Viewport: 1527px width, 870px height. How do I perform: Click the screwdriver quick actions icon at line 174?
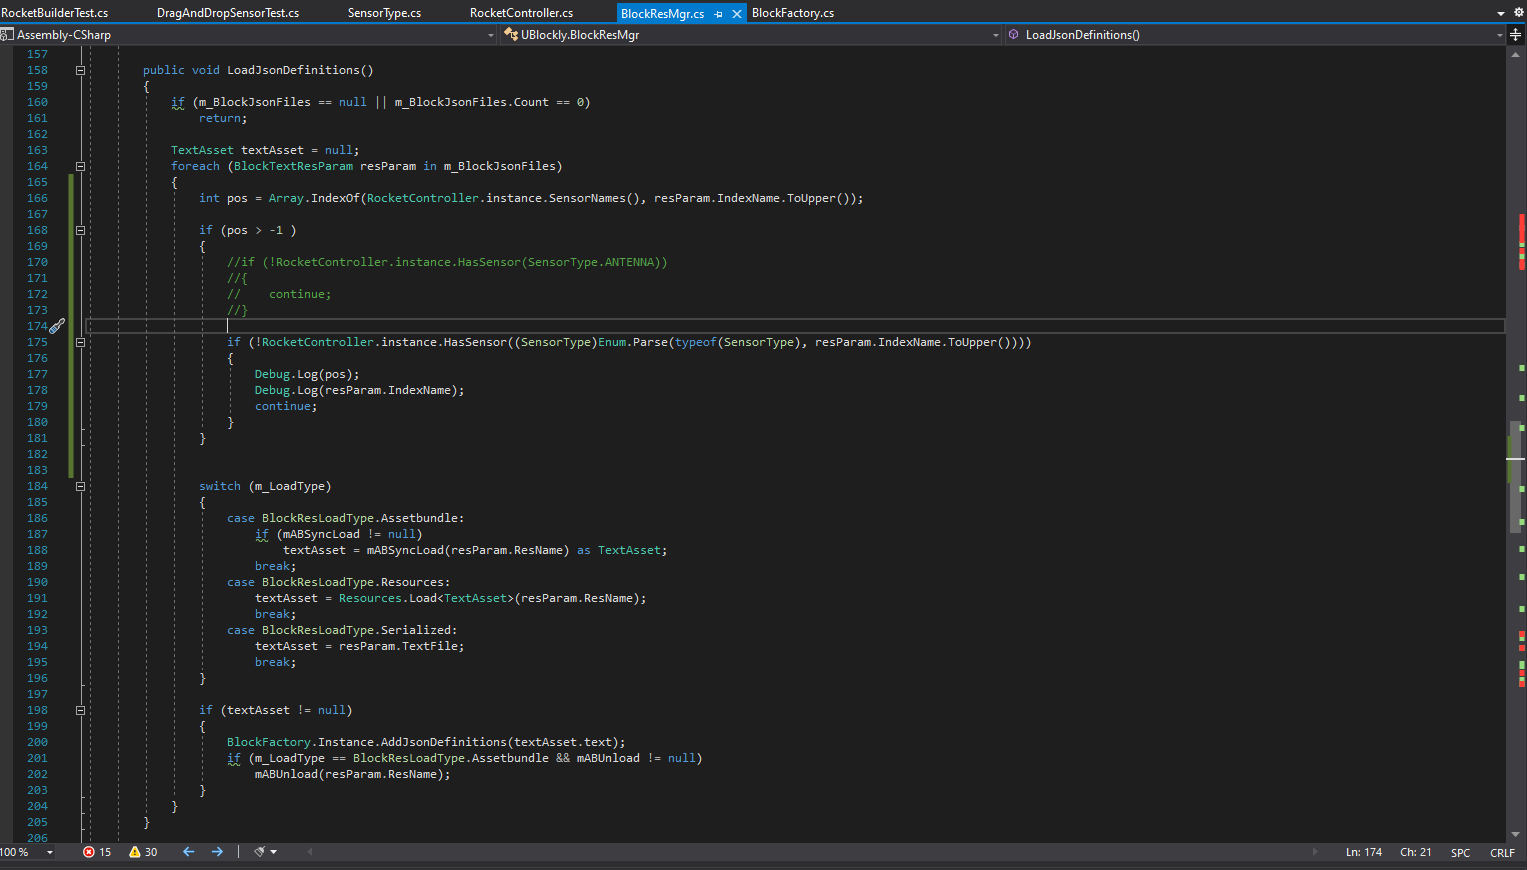(57, 326)
